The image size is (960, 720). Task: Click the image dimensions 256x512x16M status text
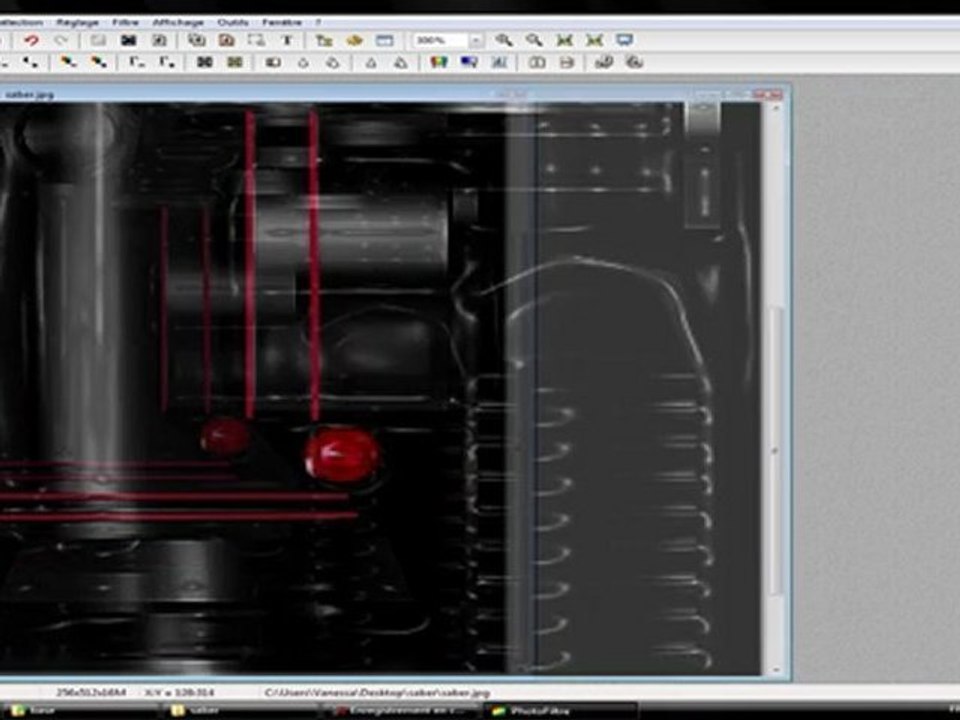click(91, 692)
